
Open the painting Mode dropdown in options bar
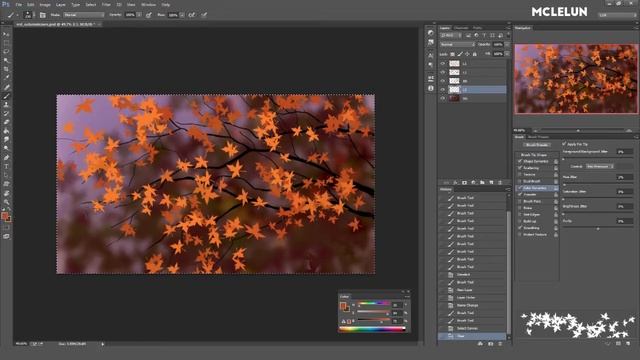84,15
